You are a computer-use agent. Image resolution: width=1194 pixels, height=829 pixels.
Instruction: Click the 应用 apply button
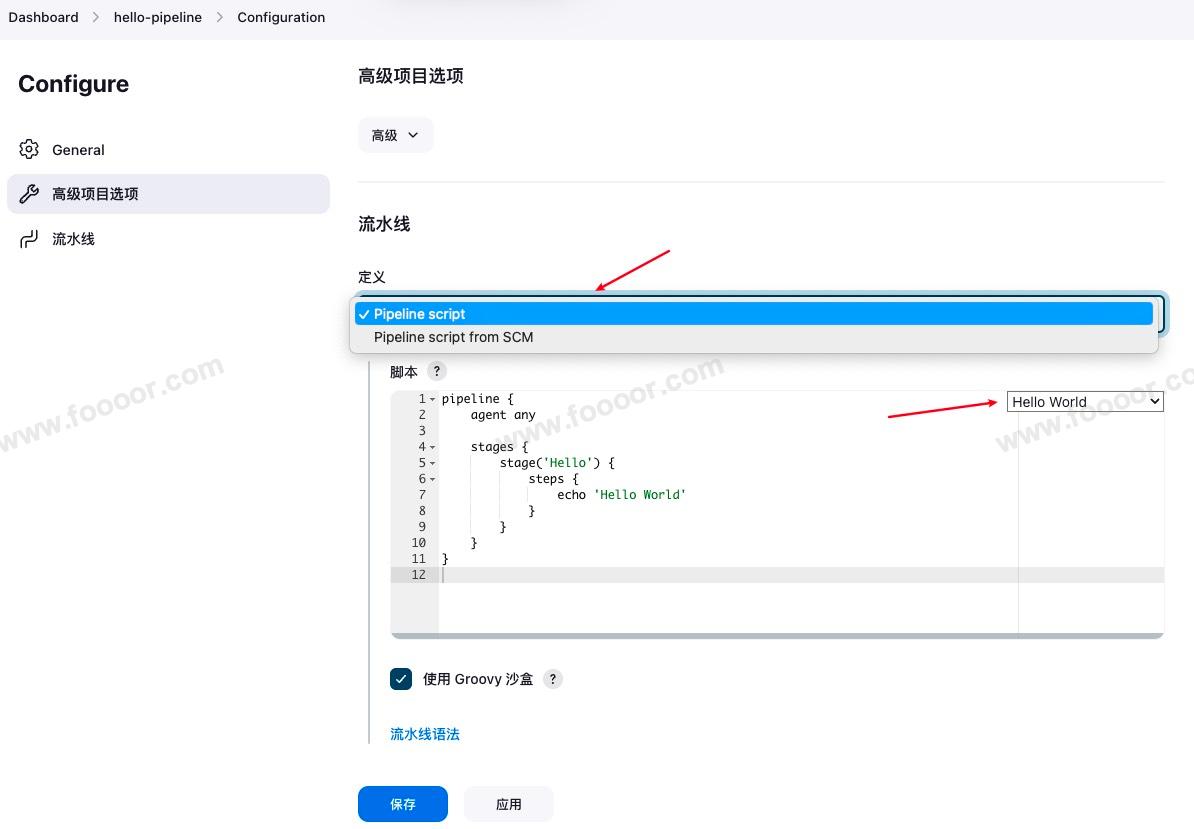tap(508, 804)
